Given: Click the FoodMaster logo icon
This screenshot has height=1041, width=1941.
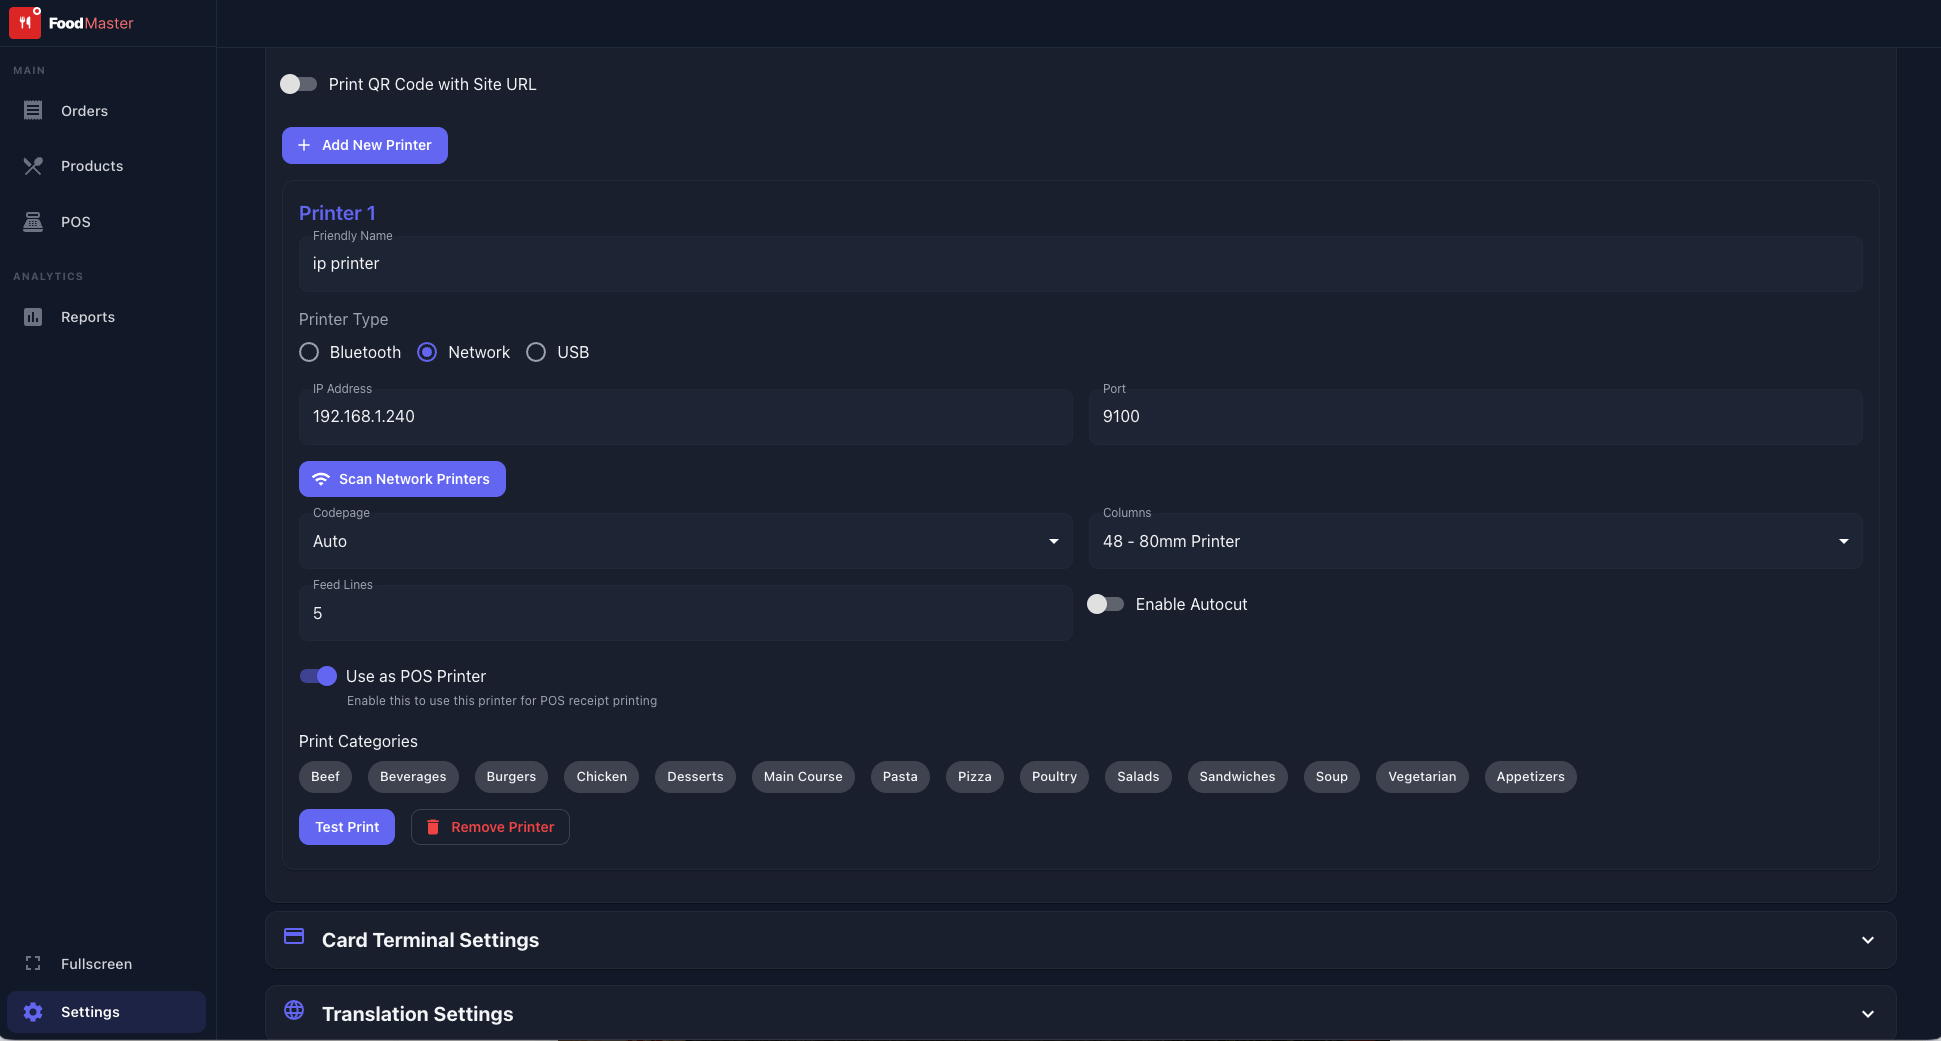Looking at the screenshot, I should (25, 22).
